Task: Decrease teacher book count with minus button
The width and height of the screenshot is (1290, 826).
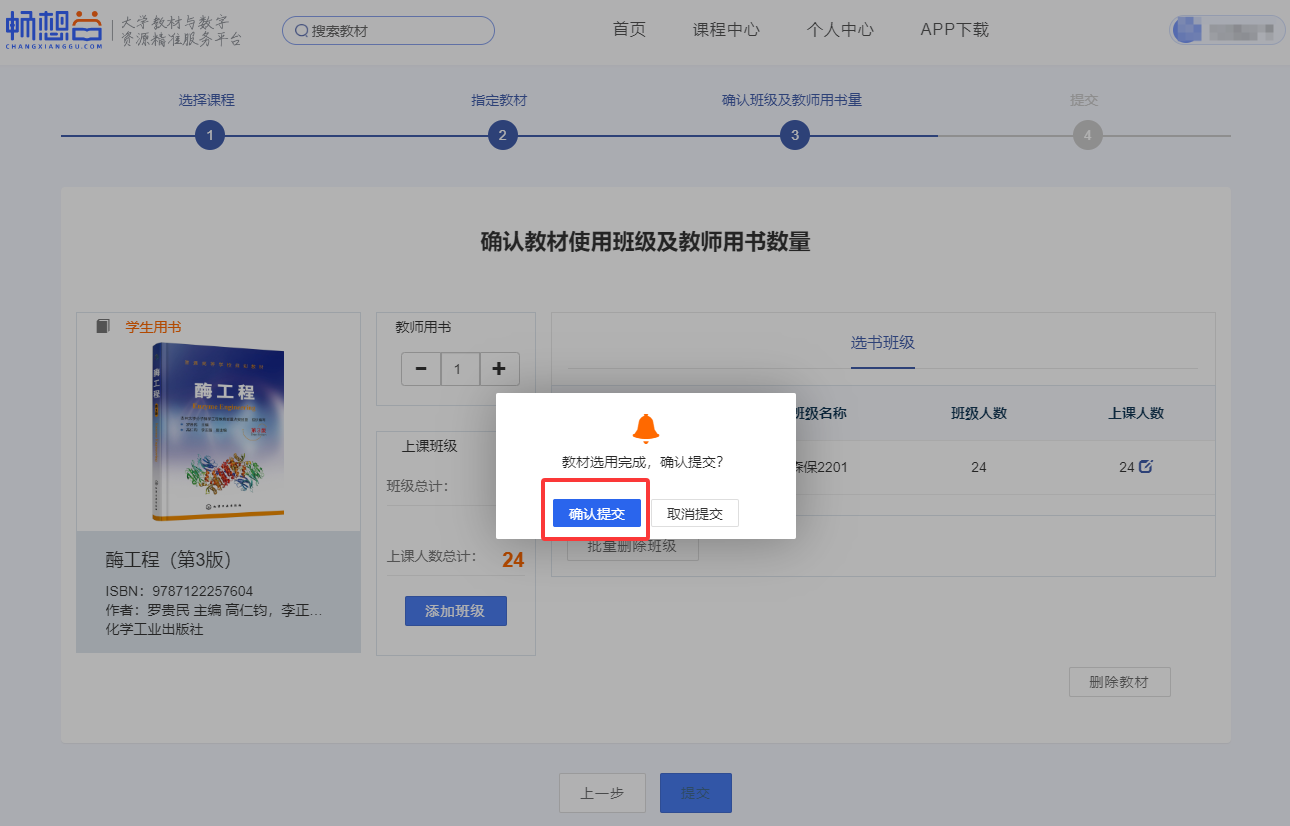Action: [x=421, y=369]
